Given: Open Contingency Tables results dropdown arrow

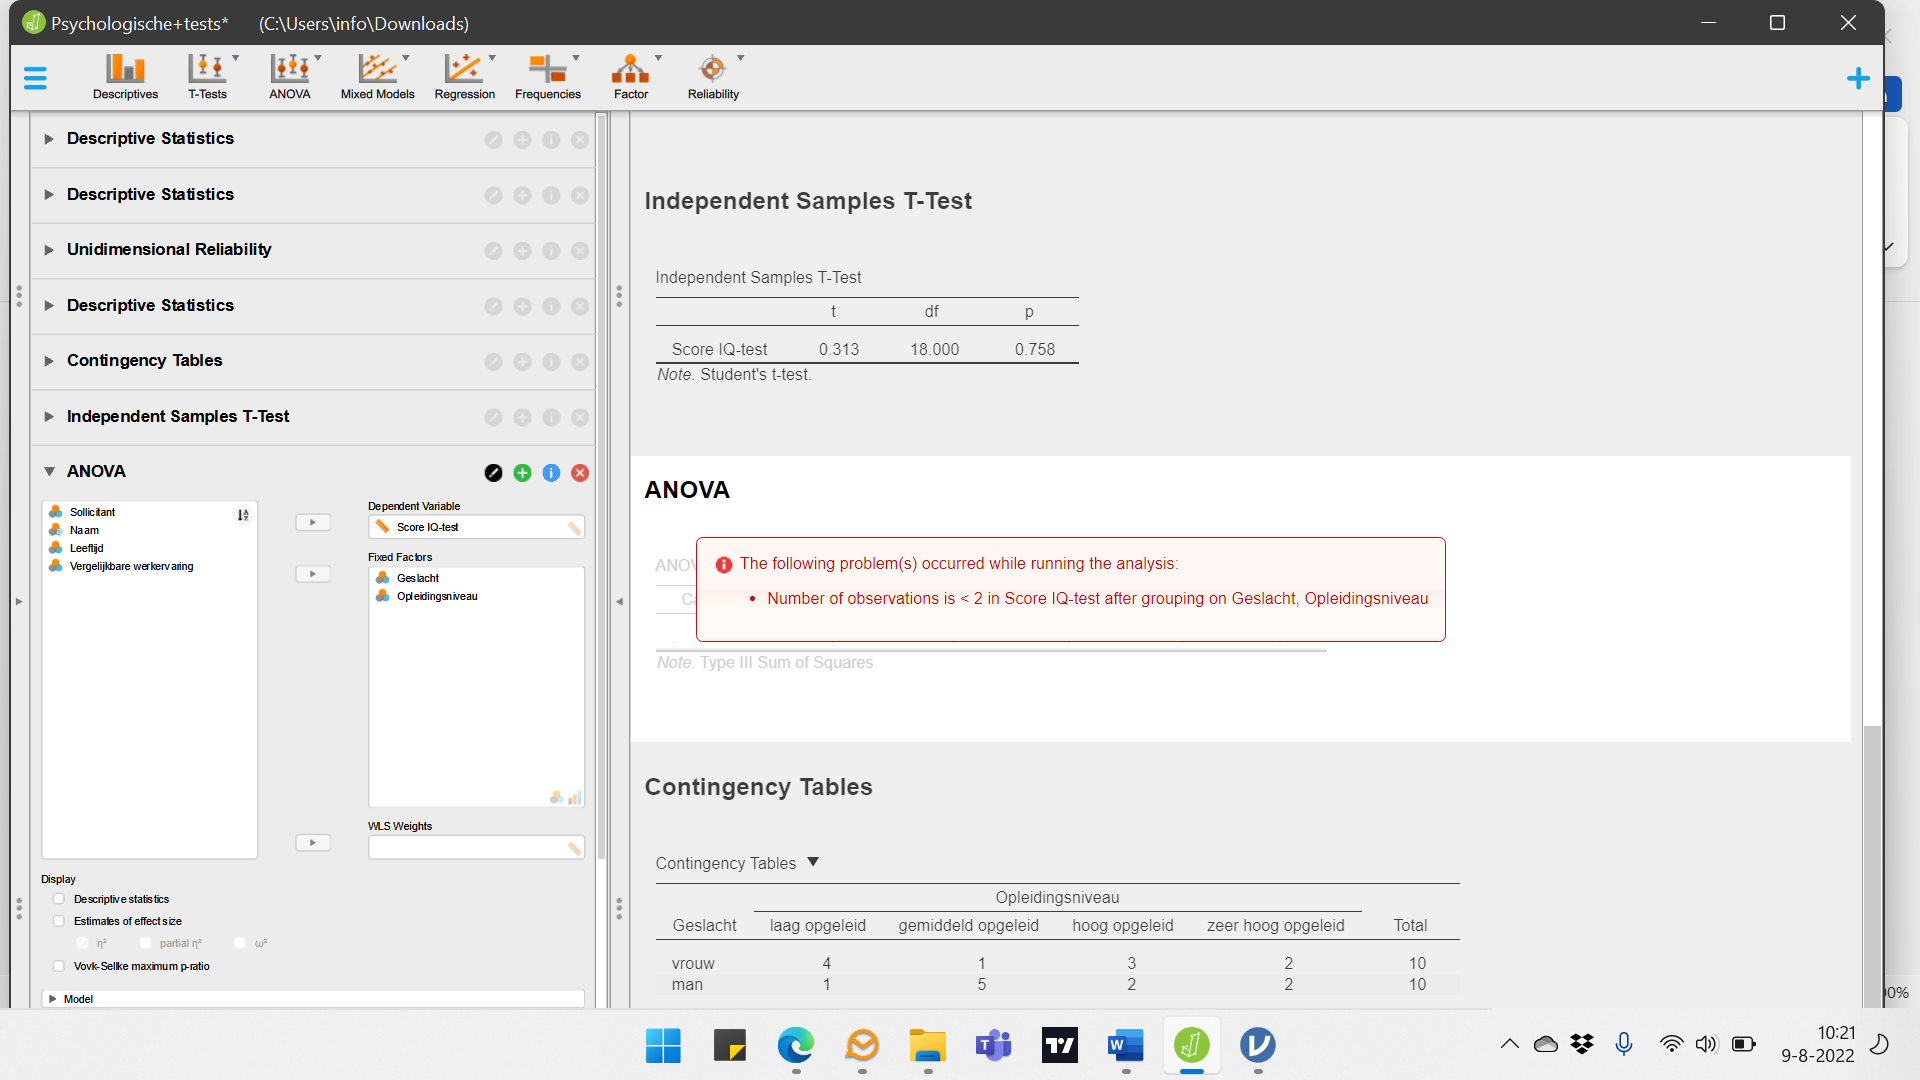Looking at the screenshot, I should point(813,862).
